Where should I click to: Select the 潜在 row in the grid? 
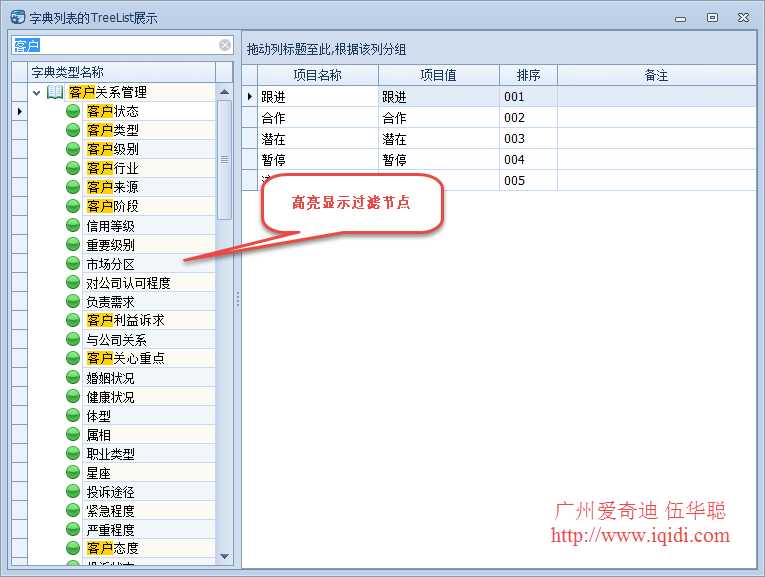(499, 139)
